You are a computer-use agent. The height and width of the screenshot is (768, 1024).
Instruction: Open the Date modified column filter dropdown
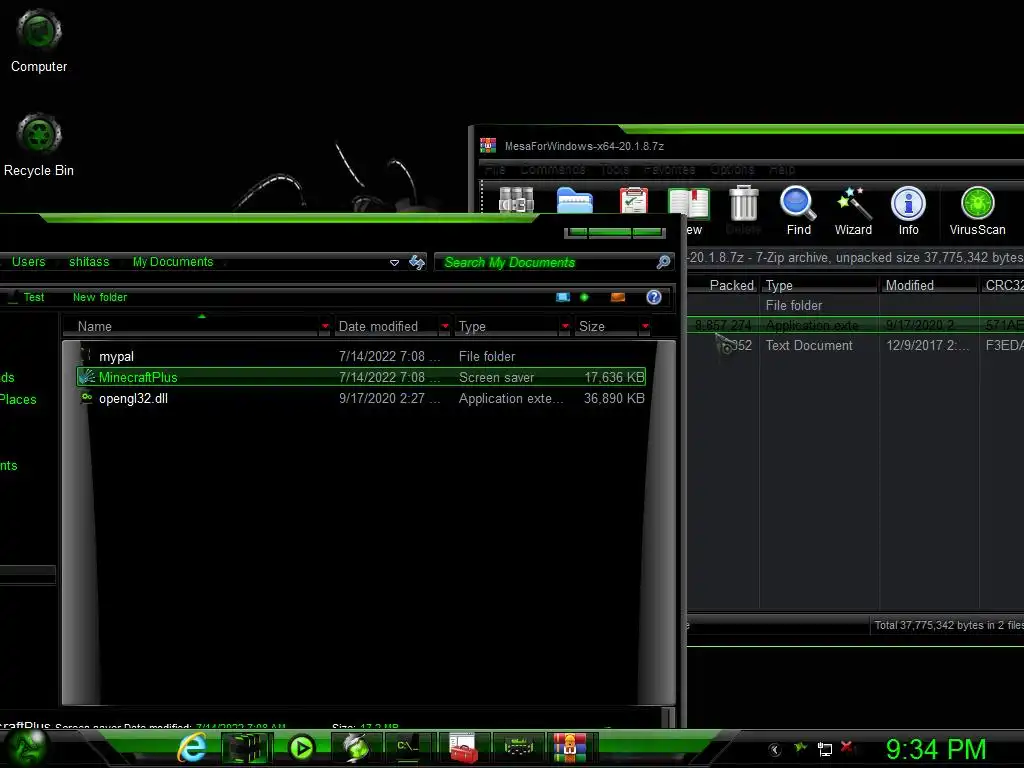(445, 326)
